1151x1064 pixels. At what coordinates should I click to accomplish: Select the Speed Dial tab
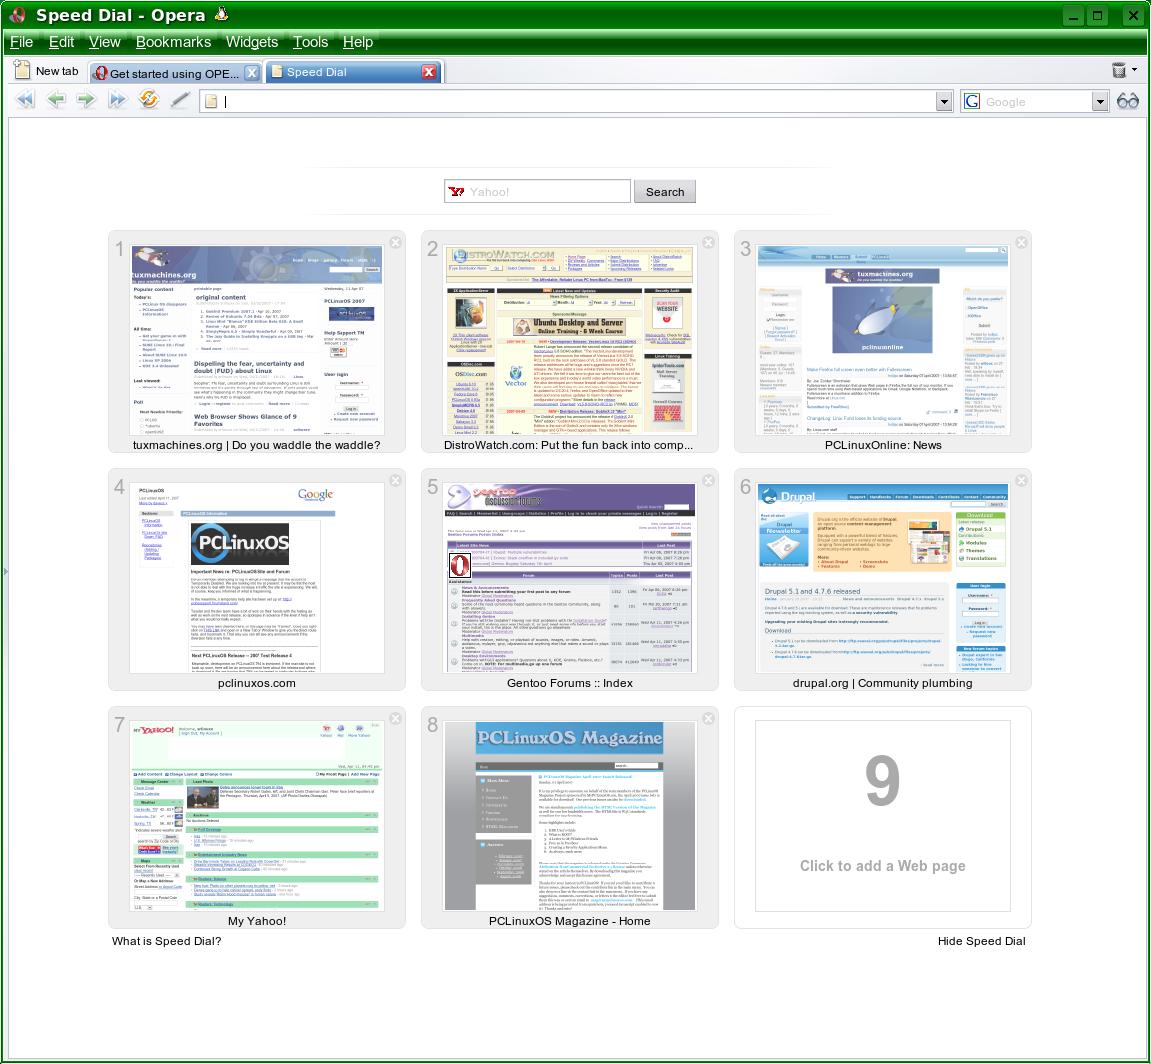(352, 72)
